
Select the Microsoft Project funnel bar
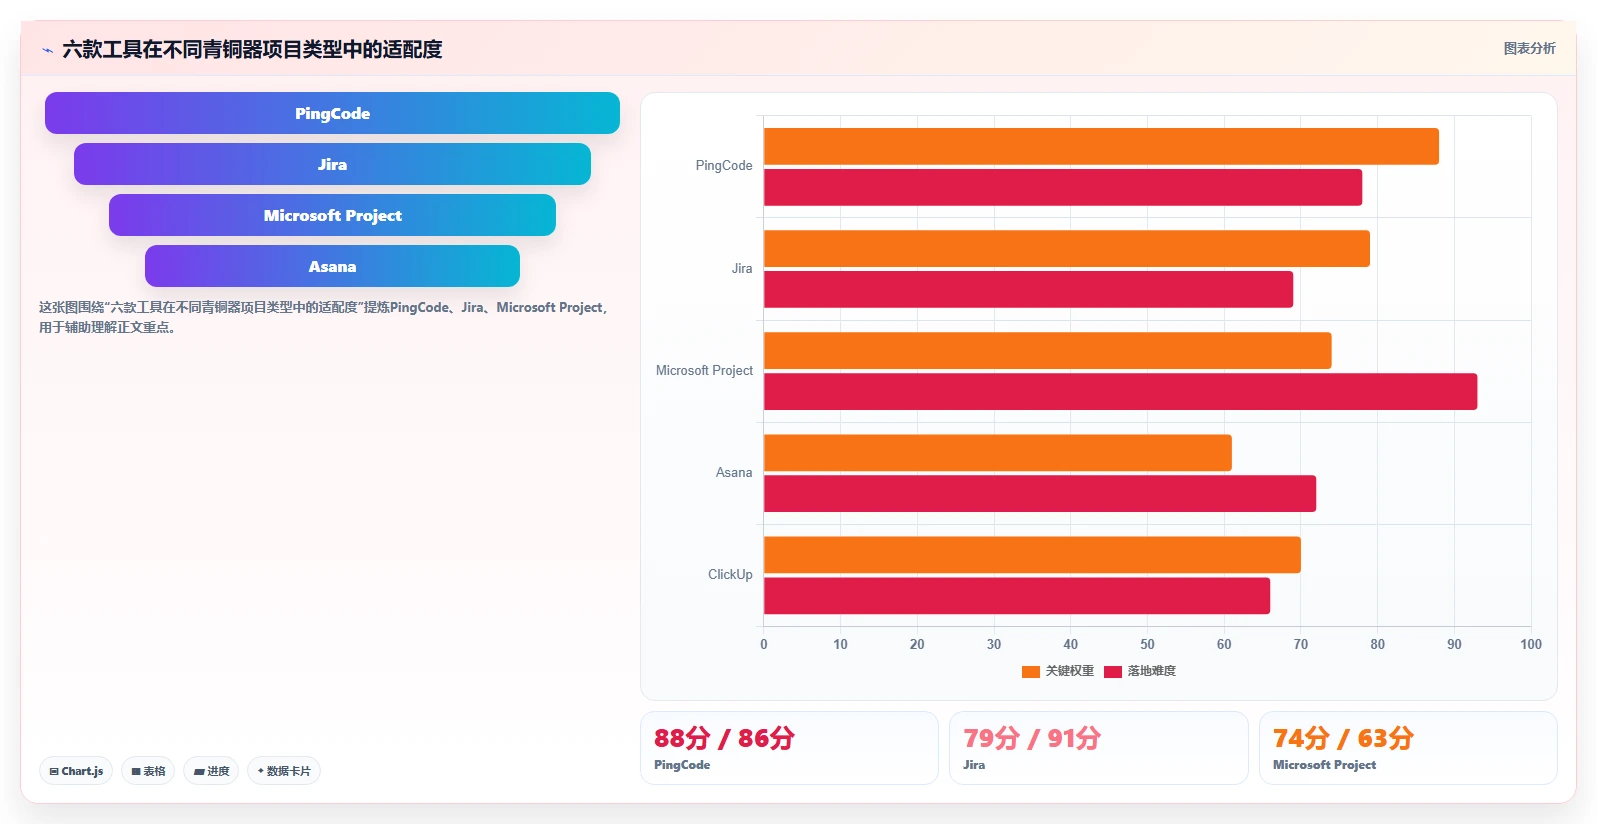(332, 215)
